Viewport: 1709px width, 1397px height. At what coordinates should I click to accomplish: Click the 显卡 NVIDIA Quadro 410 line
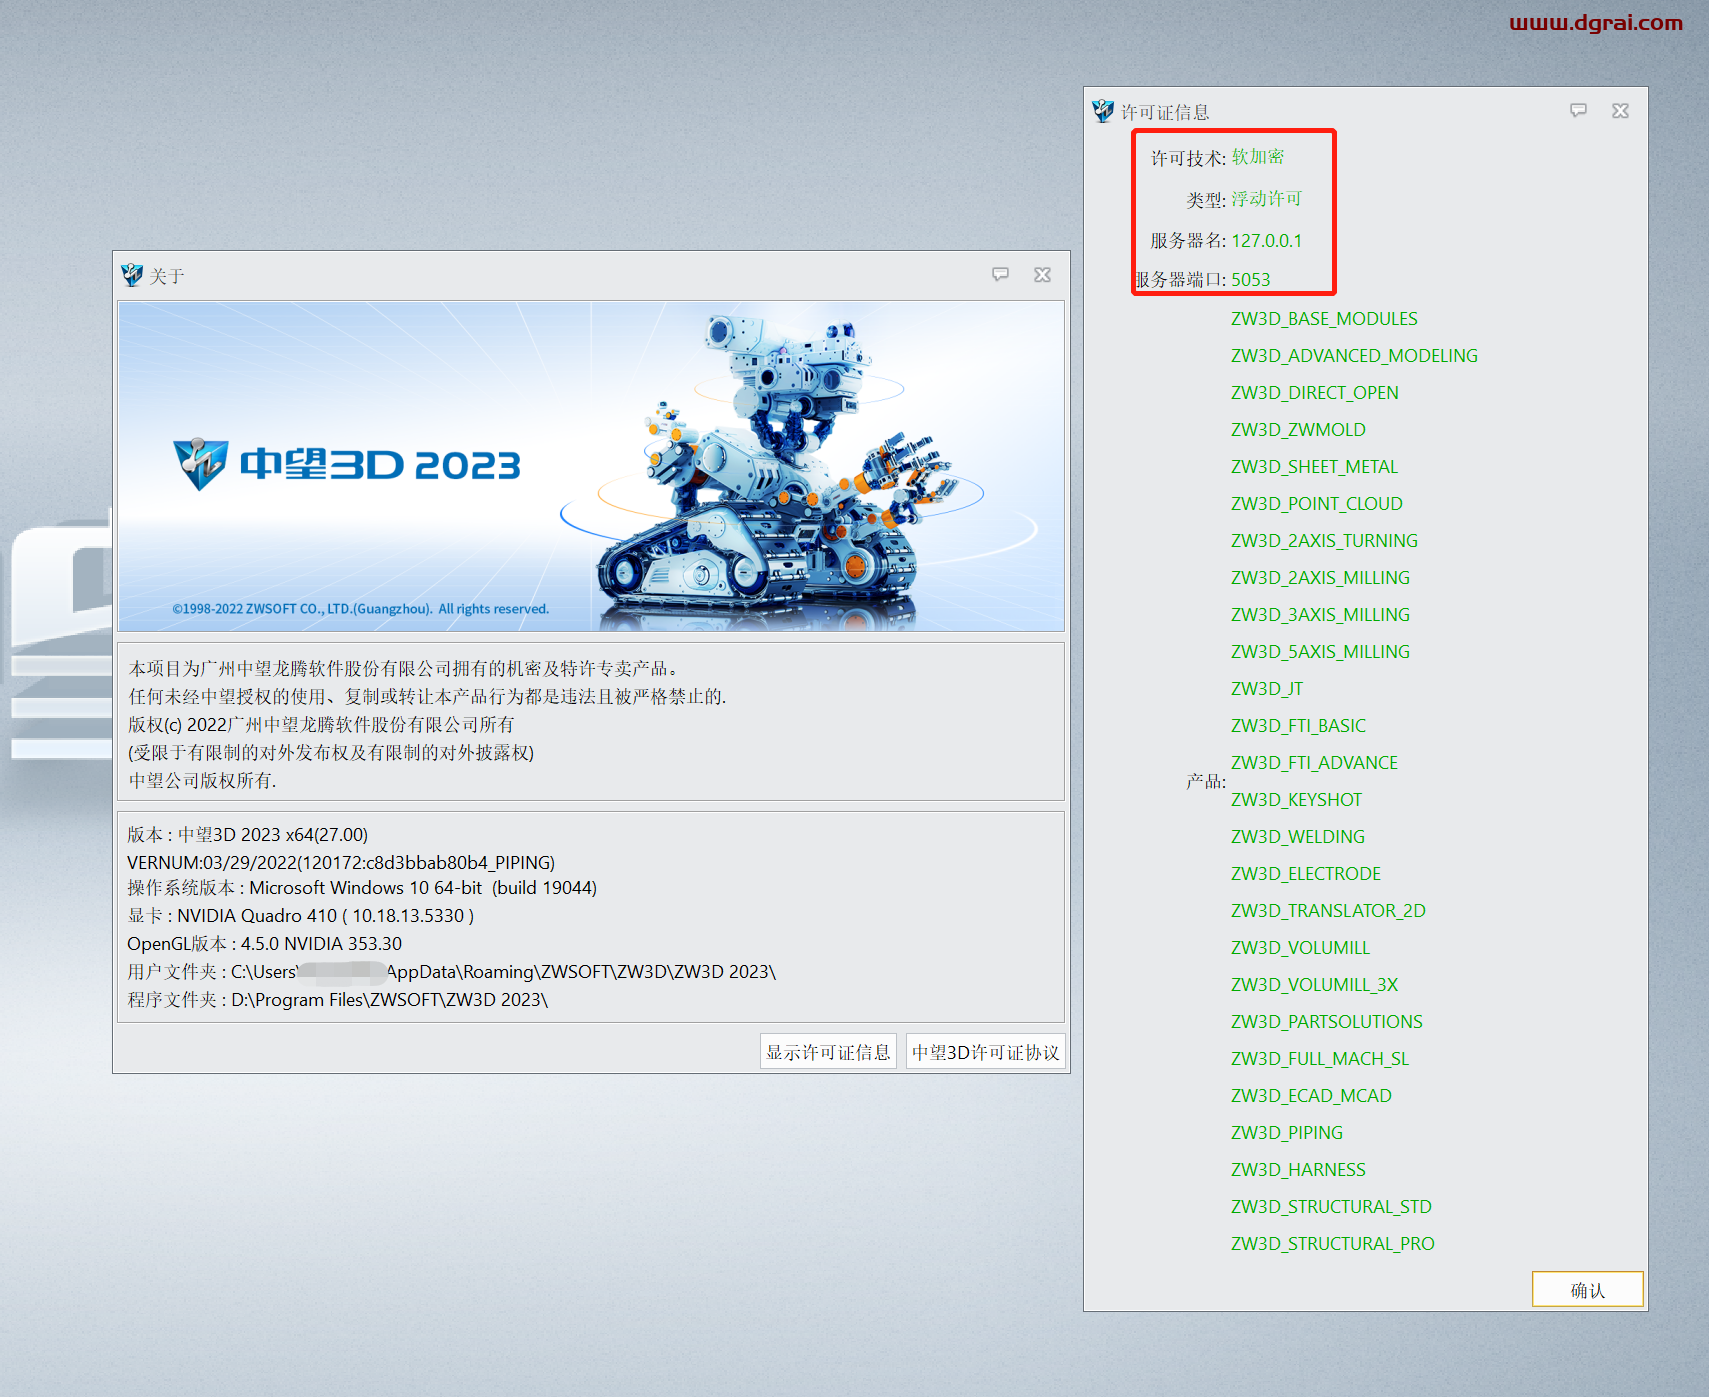tap(300, 916)
